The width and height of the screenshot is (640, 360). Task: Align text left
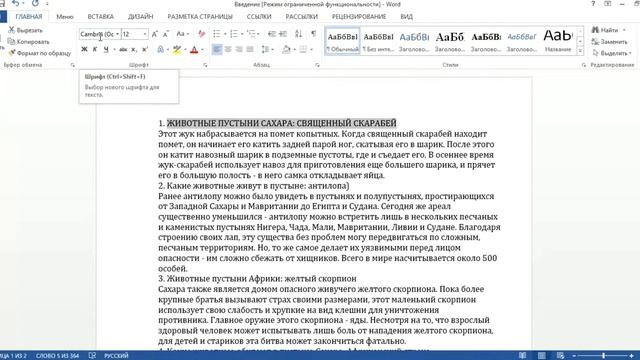tap(217, 49)
